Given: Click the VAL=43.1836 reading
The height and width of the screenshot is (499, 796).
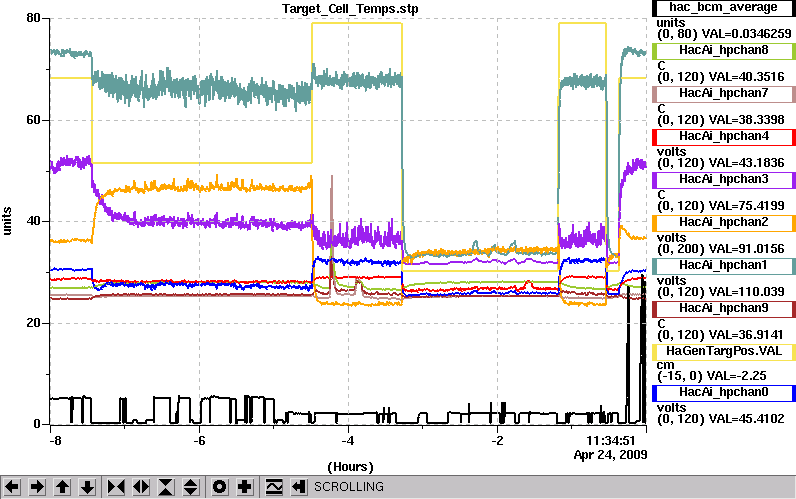Looking at the screenshot, I should pos(746,163).
